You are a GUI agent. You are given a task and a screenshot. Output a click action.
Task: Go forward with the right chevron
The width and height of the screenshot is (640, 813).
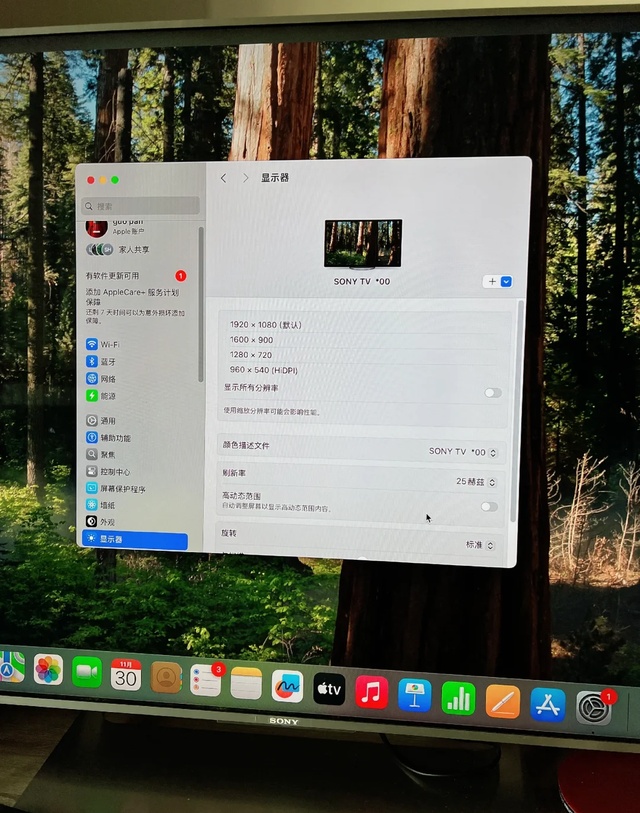point(246,178)
